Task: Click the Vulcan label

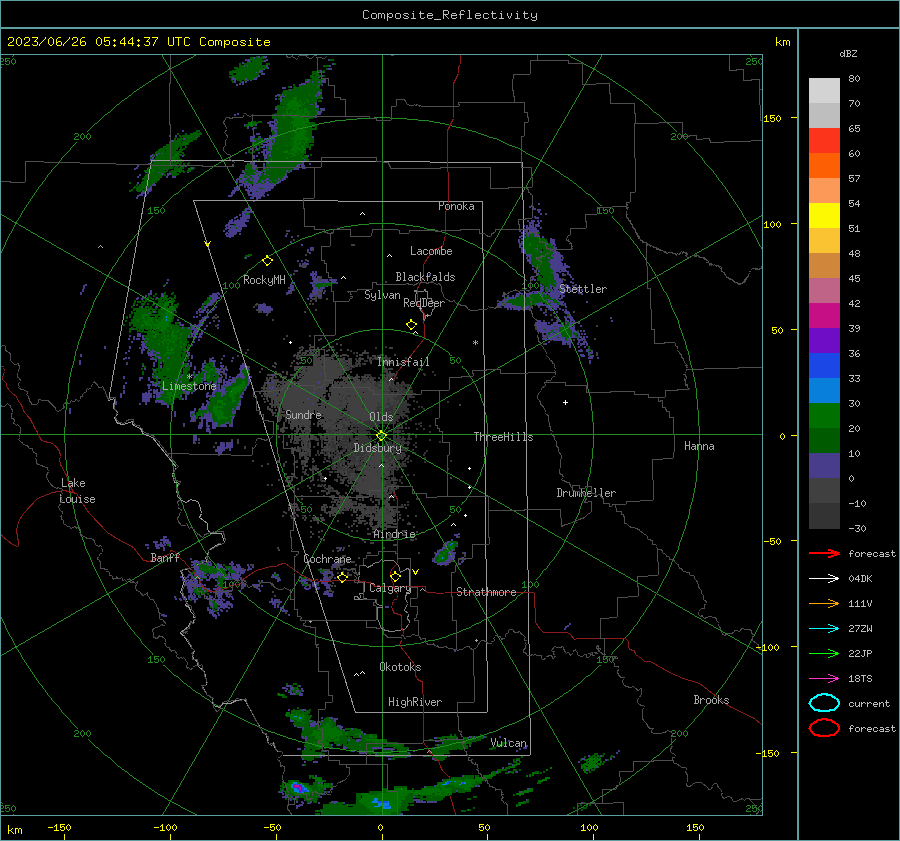Action: coord(508,743)
